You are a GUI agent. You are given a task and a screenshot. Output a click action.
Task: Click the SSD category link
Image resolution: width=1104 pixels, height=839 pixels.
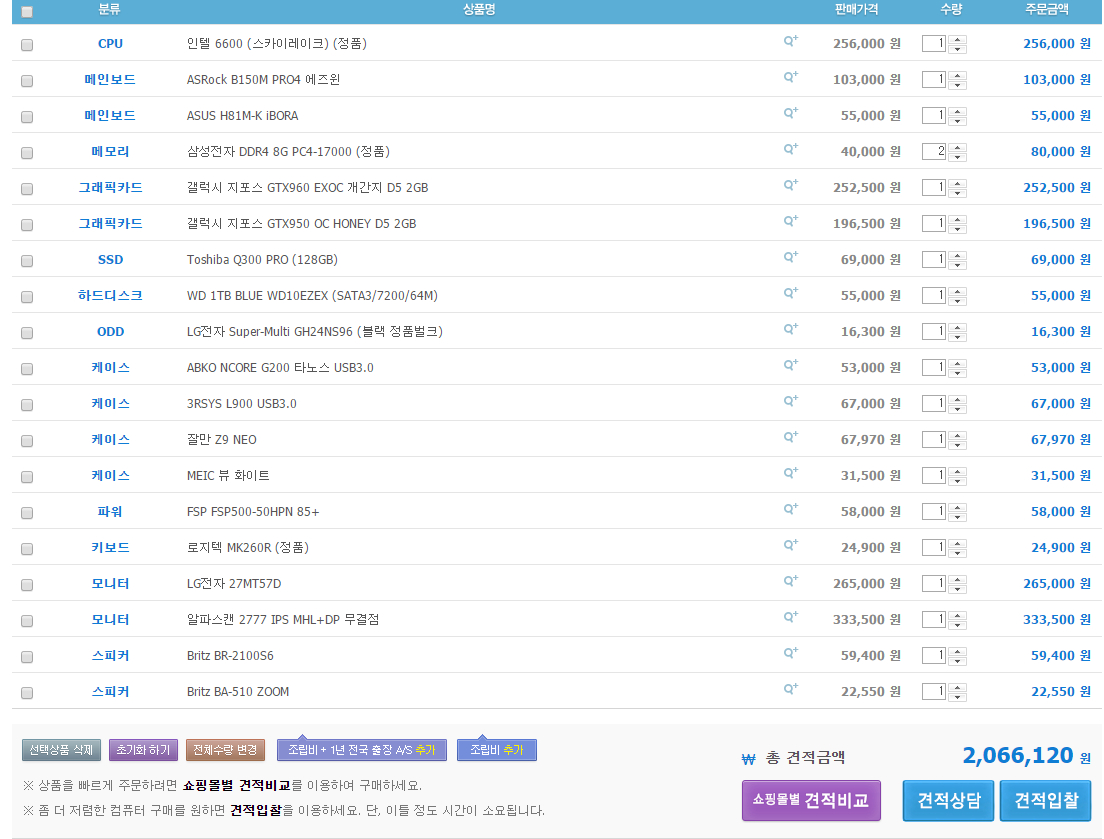(x=110, y=260)
